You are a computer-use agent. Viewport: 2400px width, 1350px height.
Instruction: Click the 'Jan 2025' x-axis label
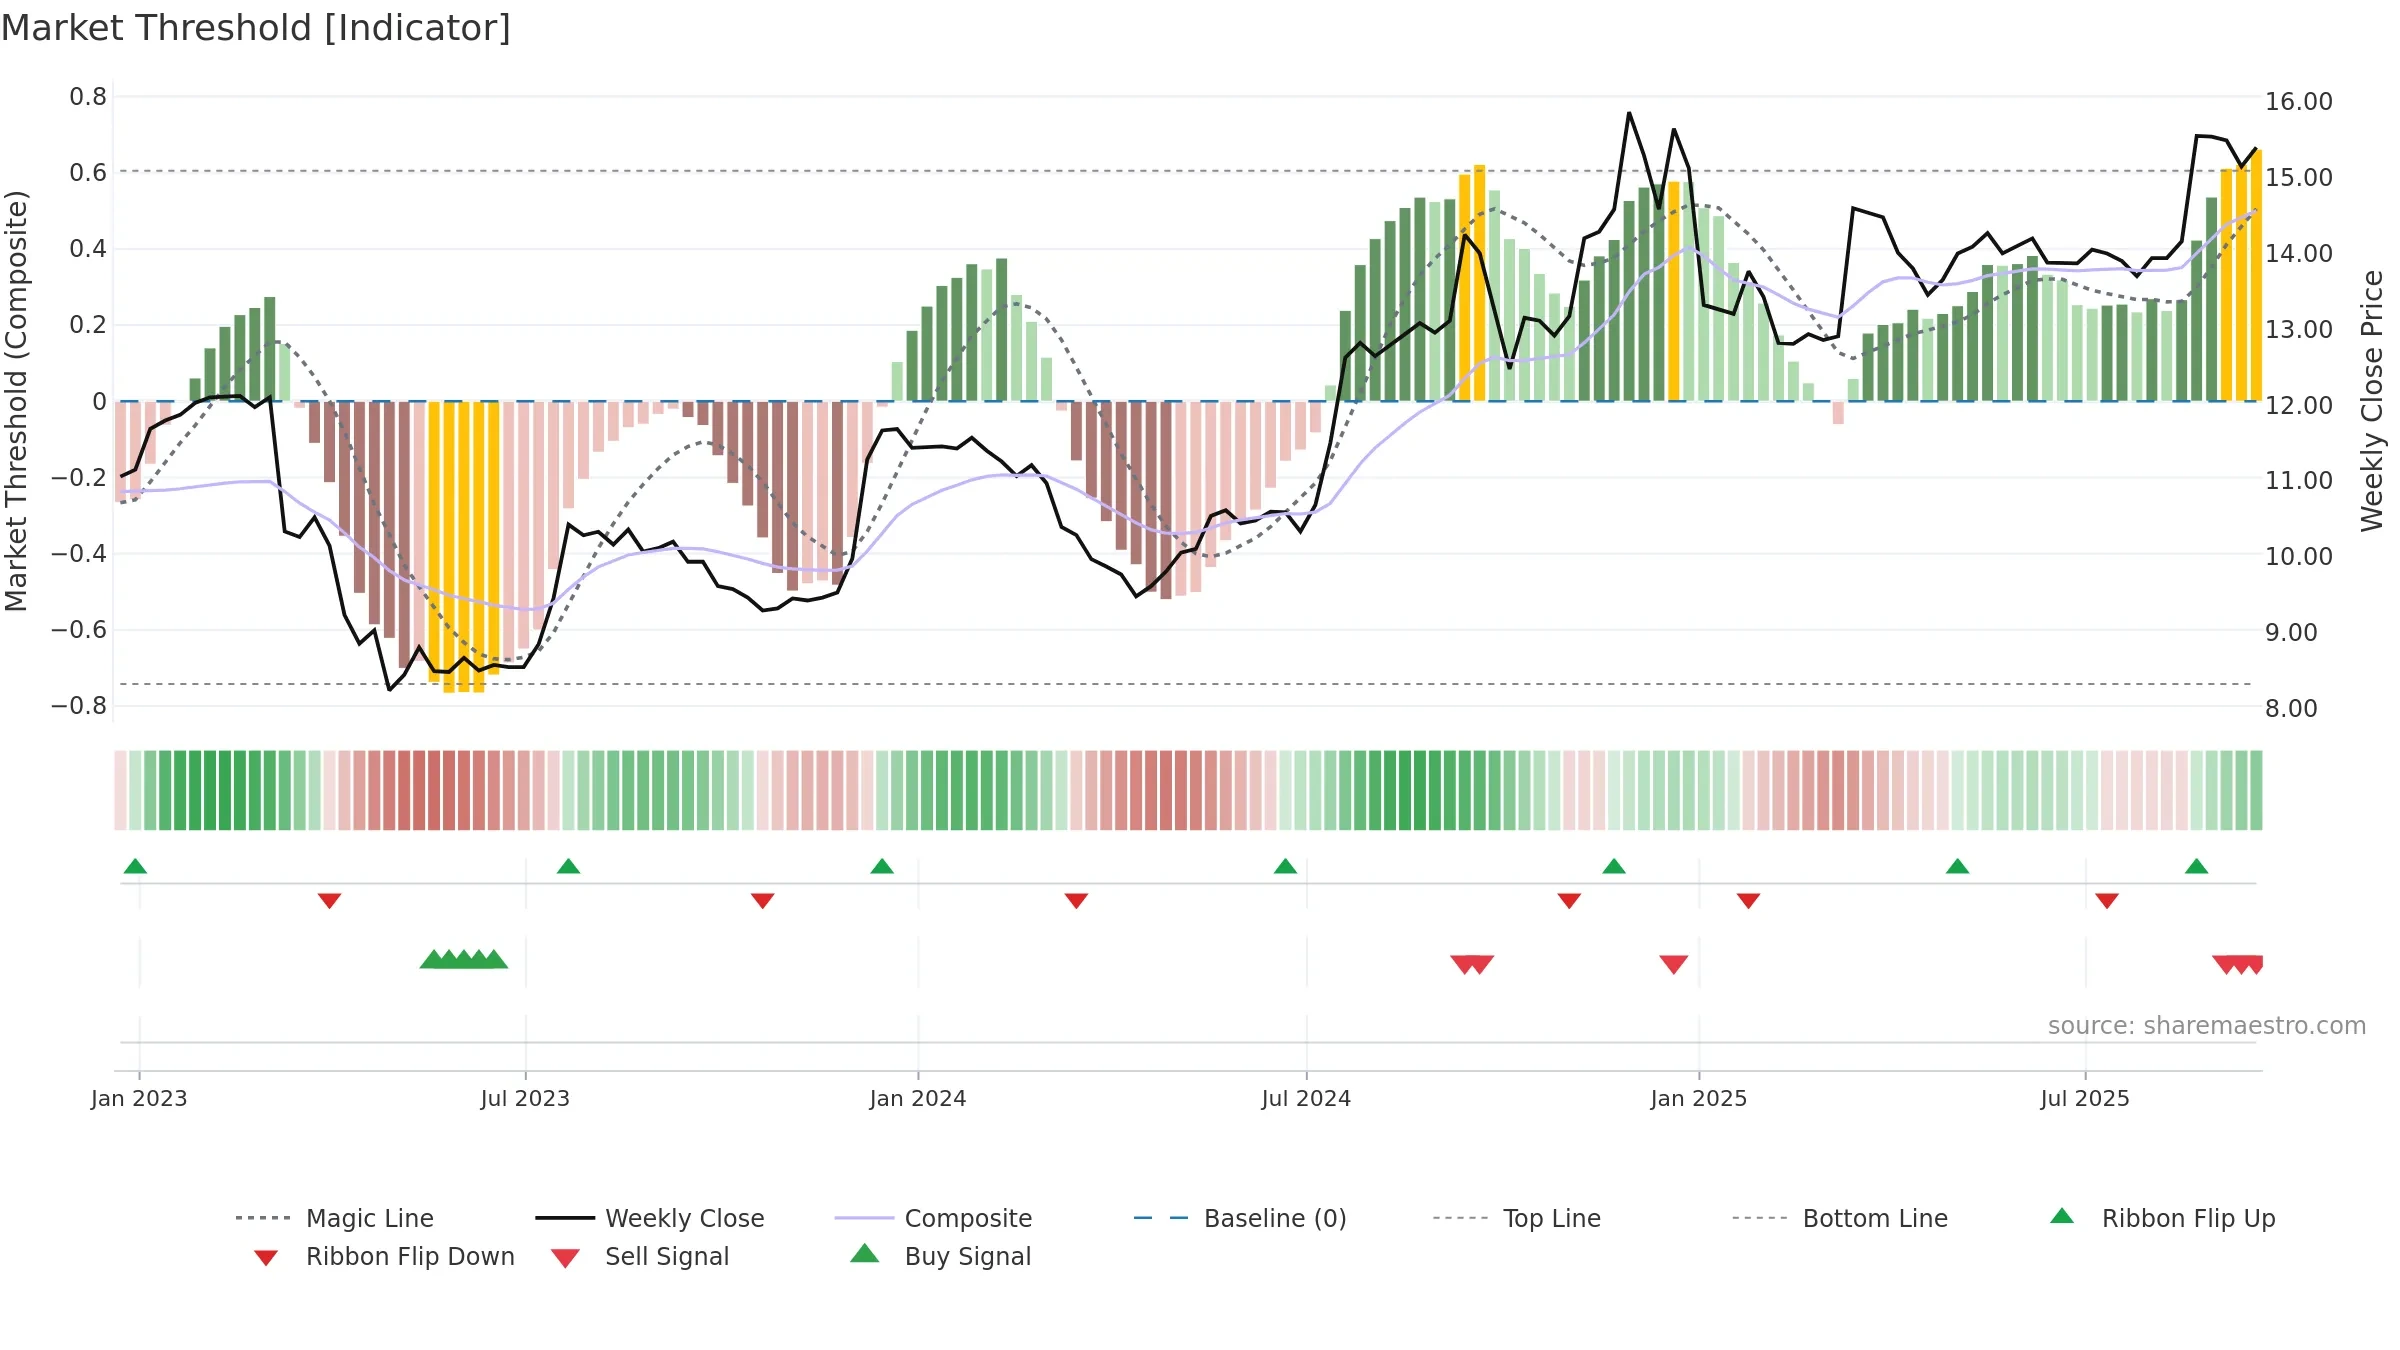click(1698, 1098)
